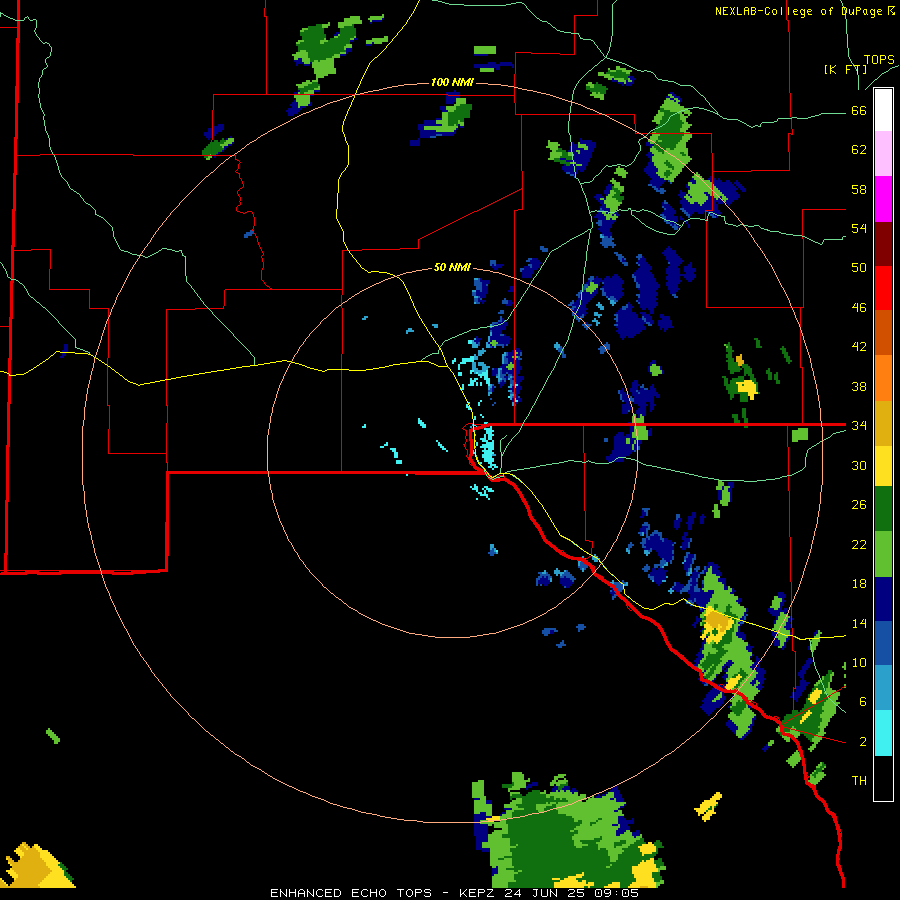This screenshot has height=900, width=900.
Task: Click the 50 value on legend
Action: tap(859, 268)
